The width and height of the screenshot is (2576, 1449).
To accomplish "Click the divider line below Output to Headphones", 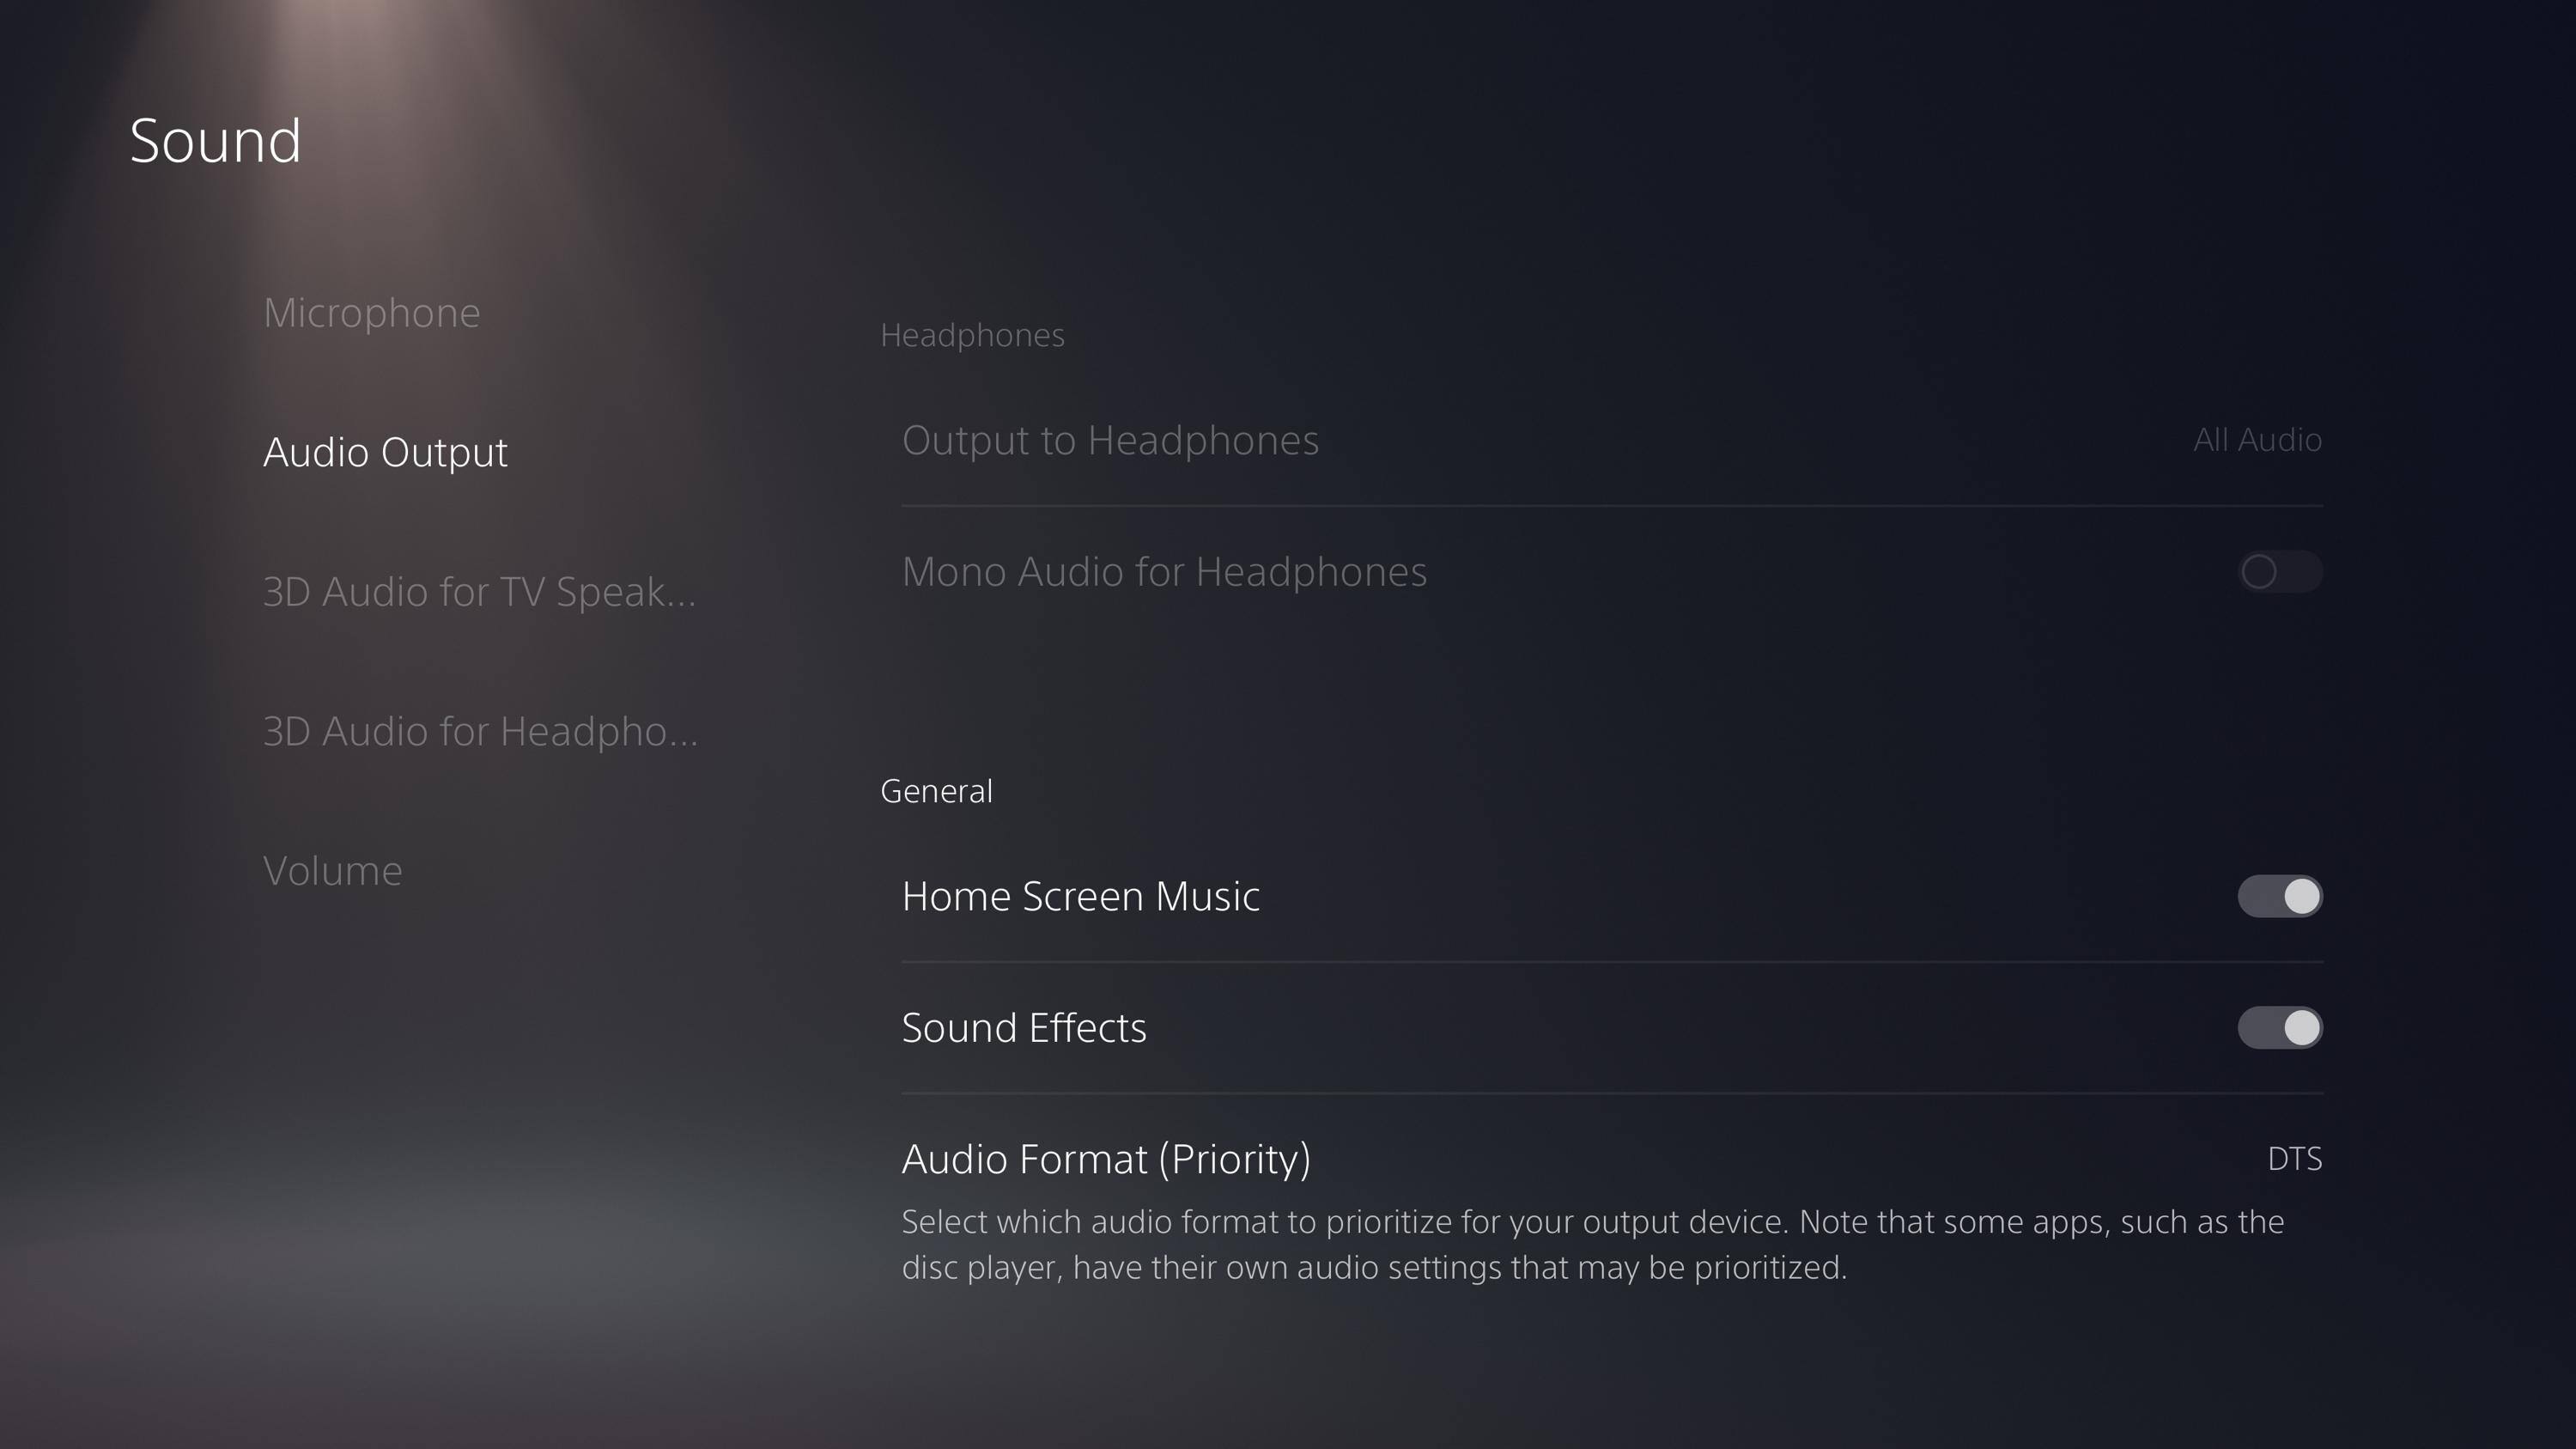I will (x=1612, y=506).
